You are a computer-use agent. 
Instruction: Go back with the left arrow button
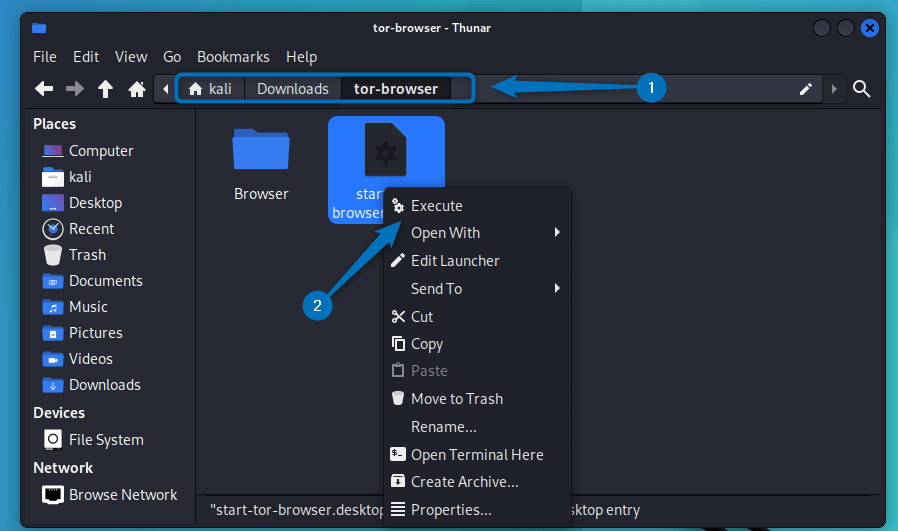[44, 89]
